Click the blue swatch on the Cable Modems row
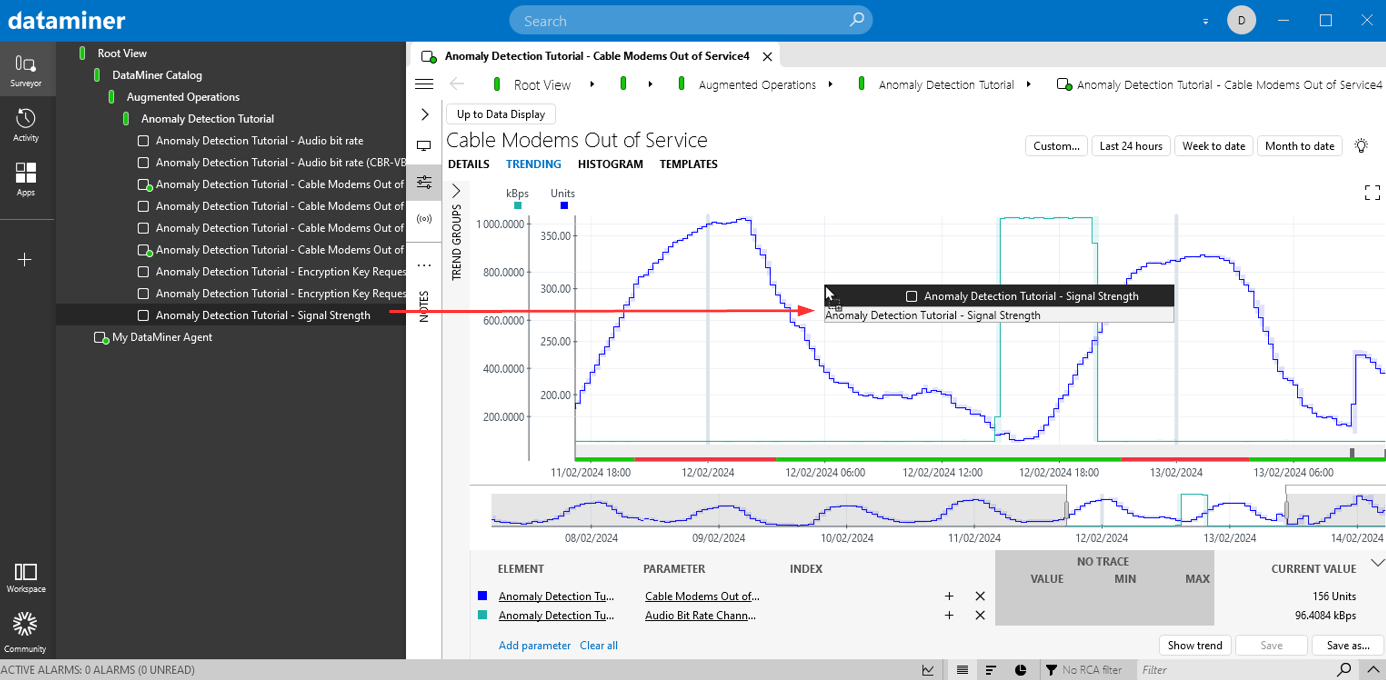The width and height of the screenshot is (1386, 680). (x=483, y=596)
